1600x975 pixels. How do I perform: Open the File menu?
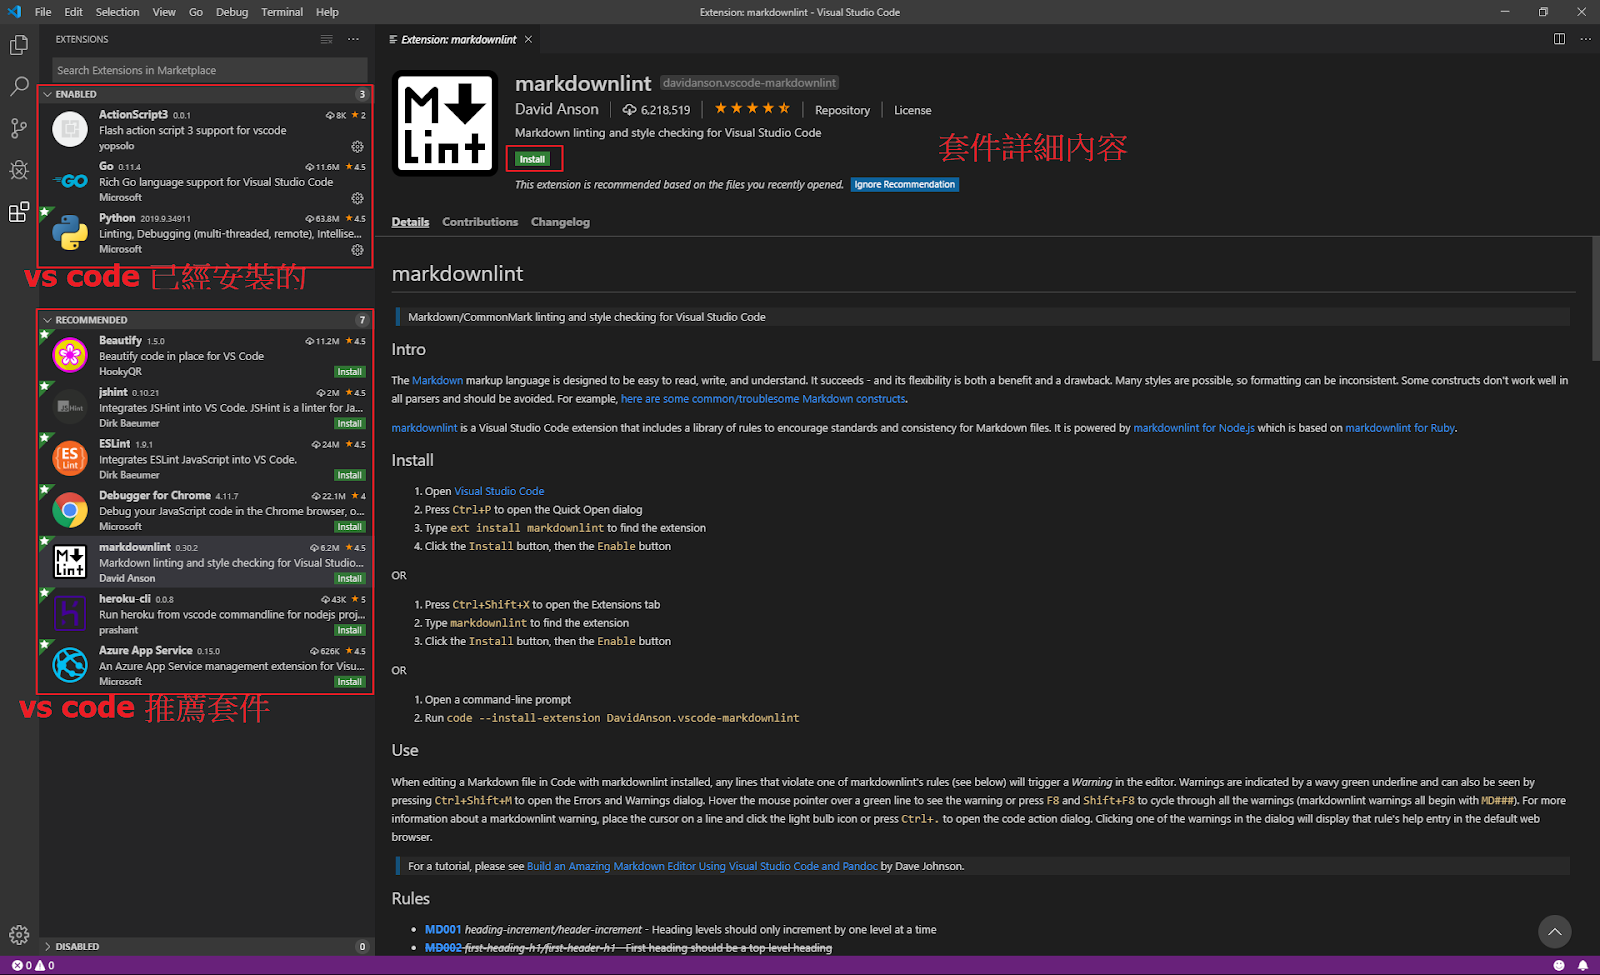coord(43,12)
